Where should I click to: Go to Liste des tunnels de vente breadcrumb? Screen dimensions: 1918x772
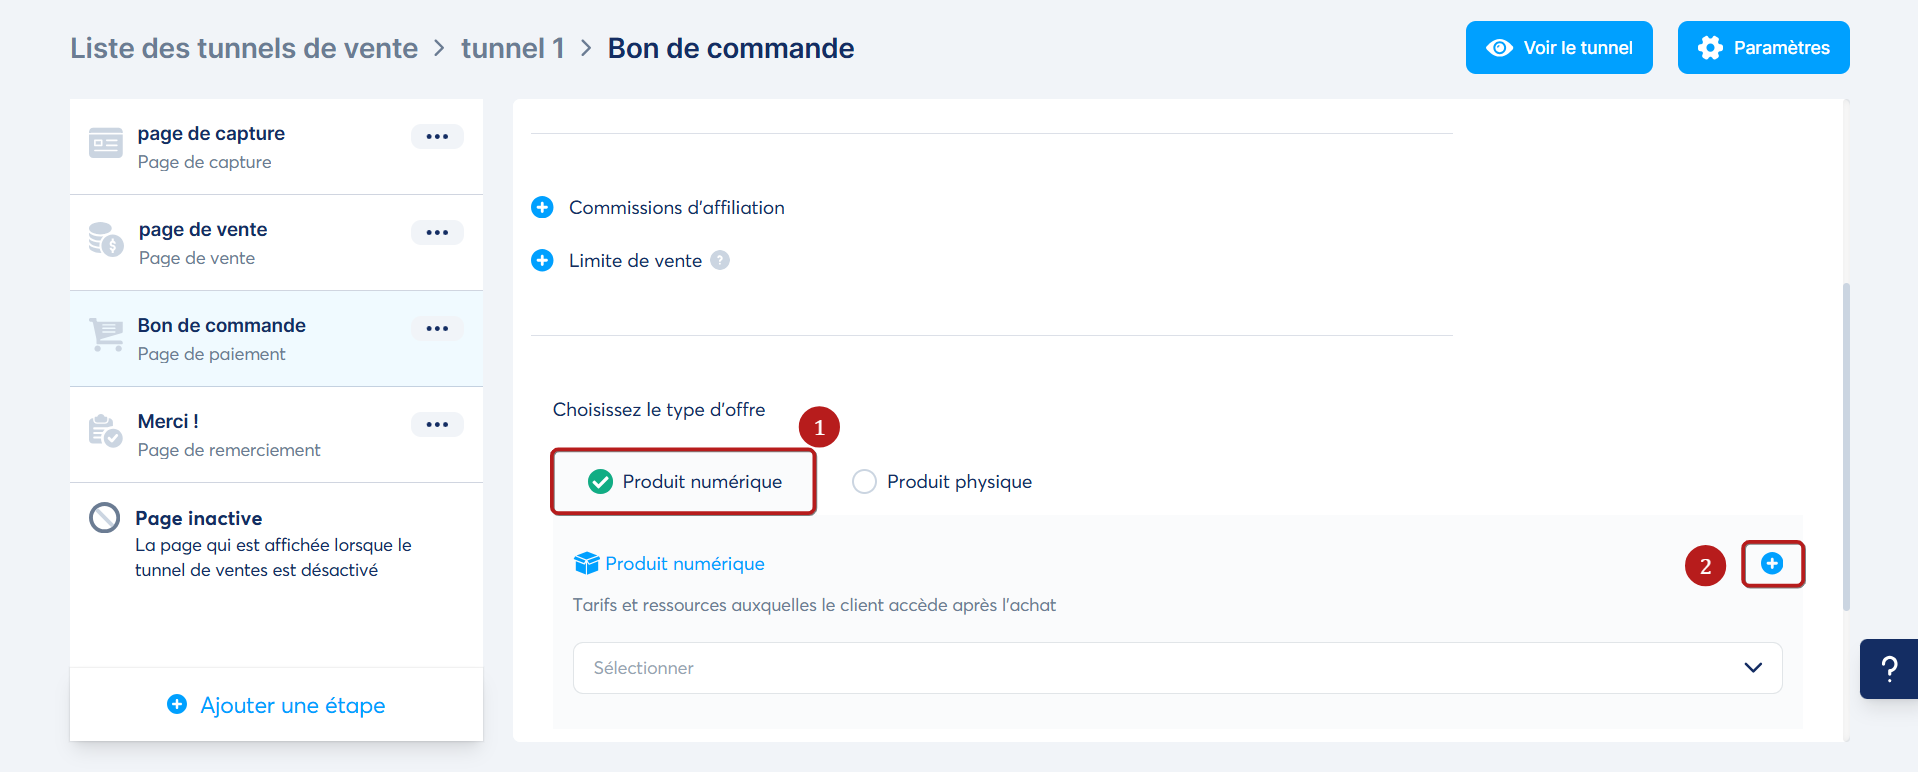[244, 48]
